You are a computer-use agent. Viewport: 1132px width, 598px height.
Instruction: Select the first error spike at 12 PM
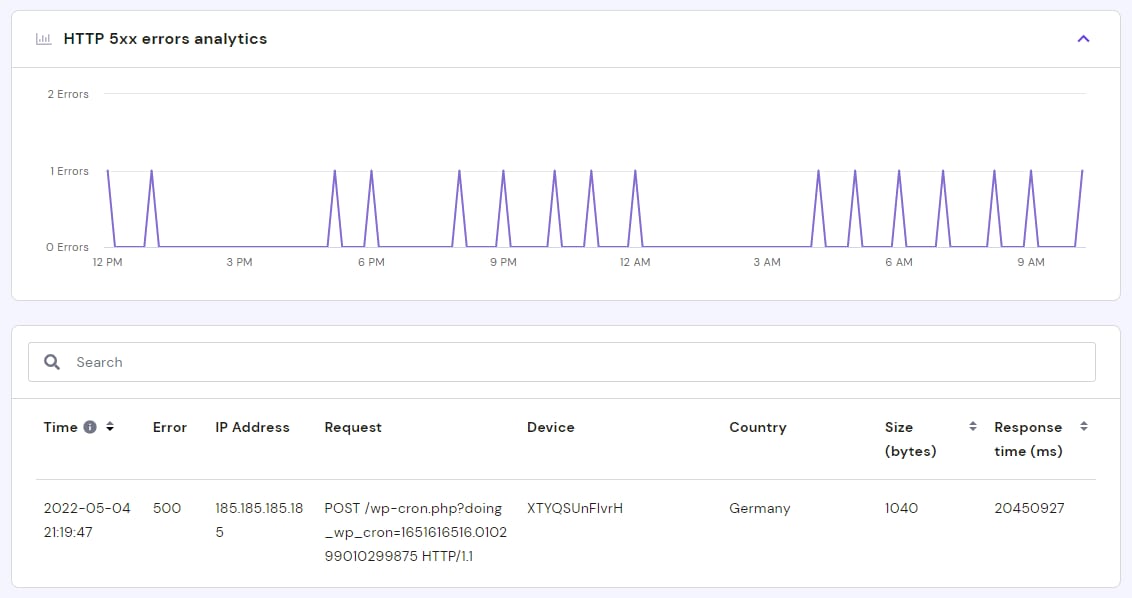108,171
